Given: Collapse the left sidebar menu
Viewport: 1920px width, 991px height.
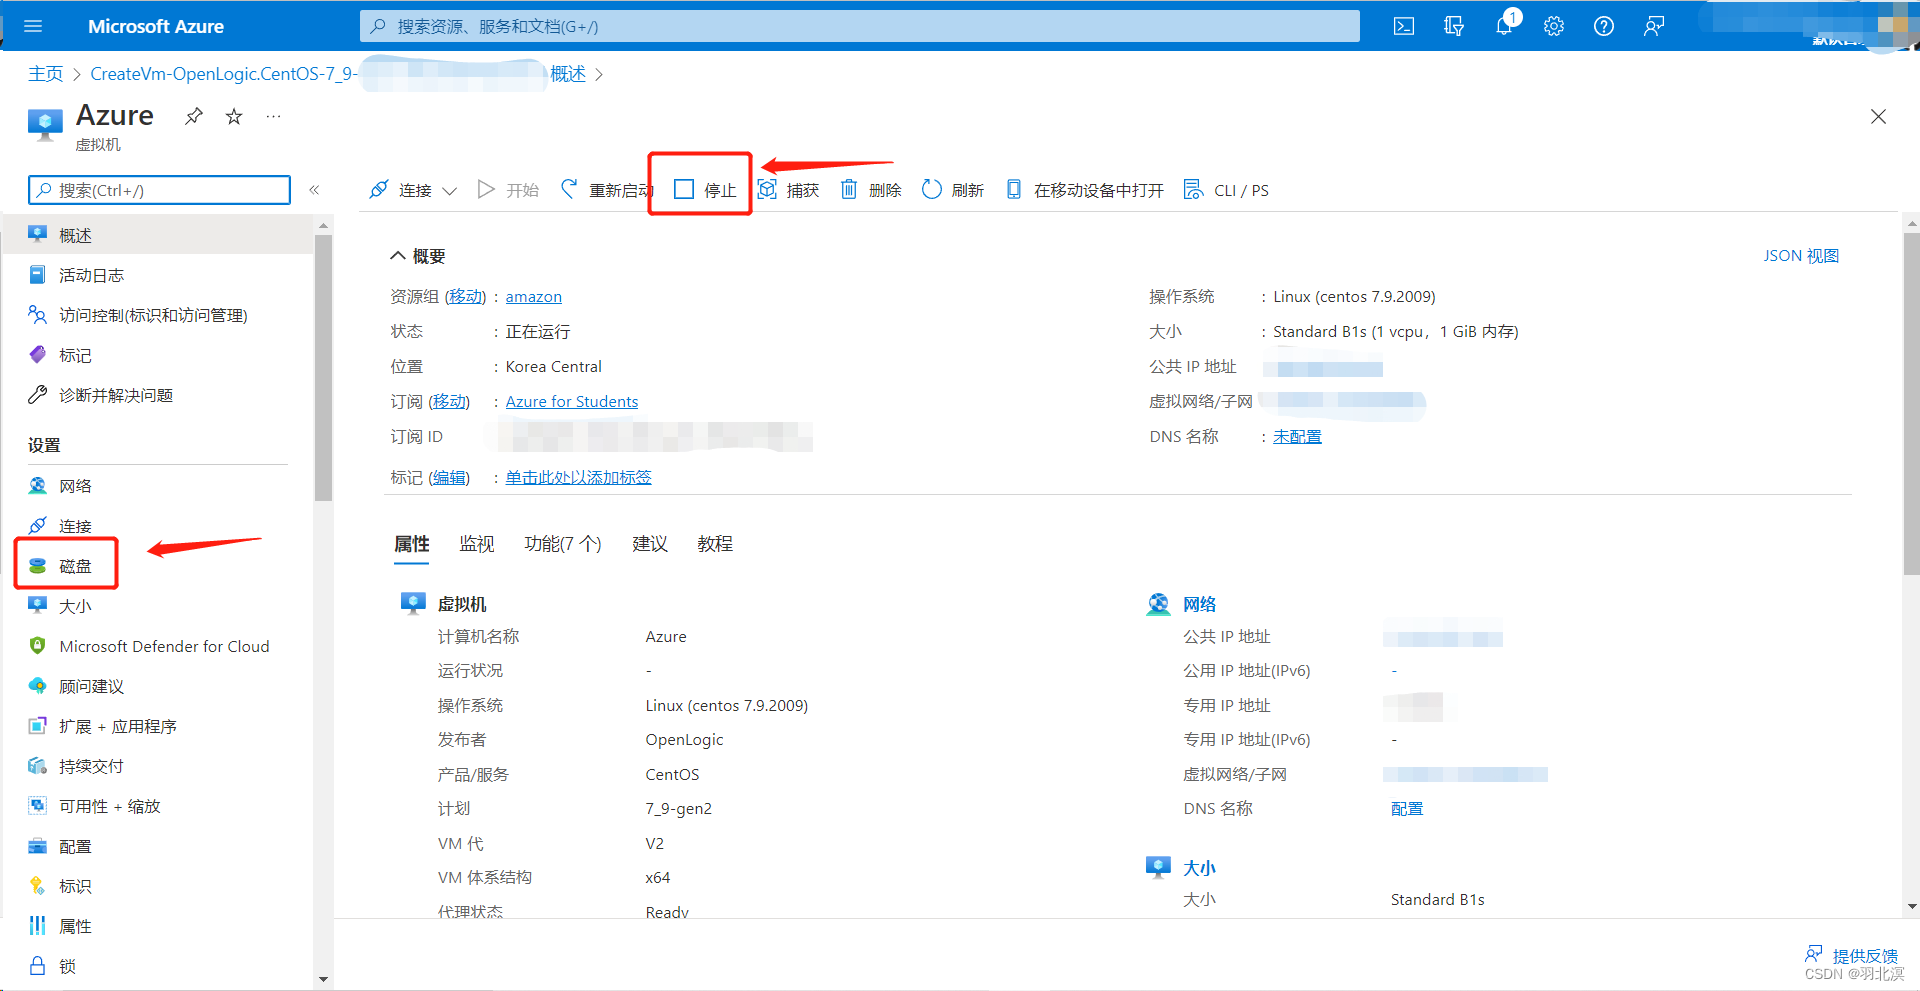Looking at the screenshot, I should click(314, 190).
